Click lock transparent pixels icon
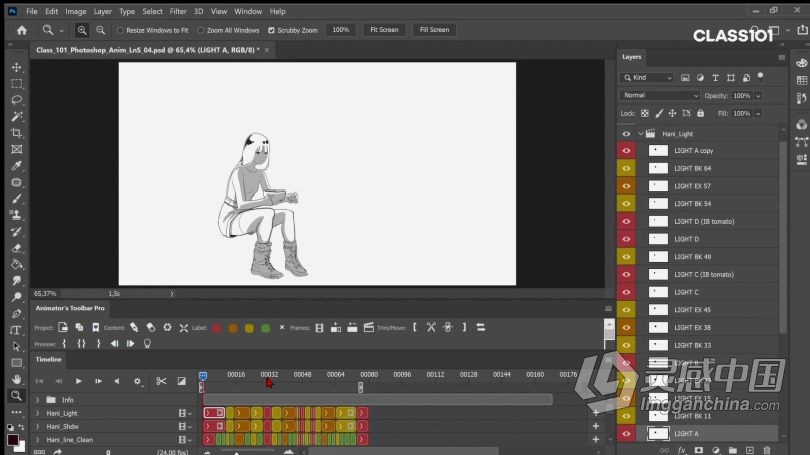 [645, 113]
